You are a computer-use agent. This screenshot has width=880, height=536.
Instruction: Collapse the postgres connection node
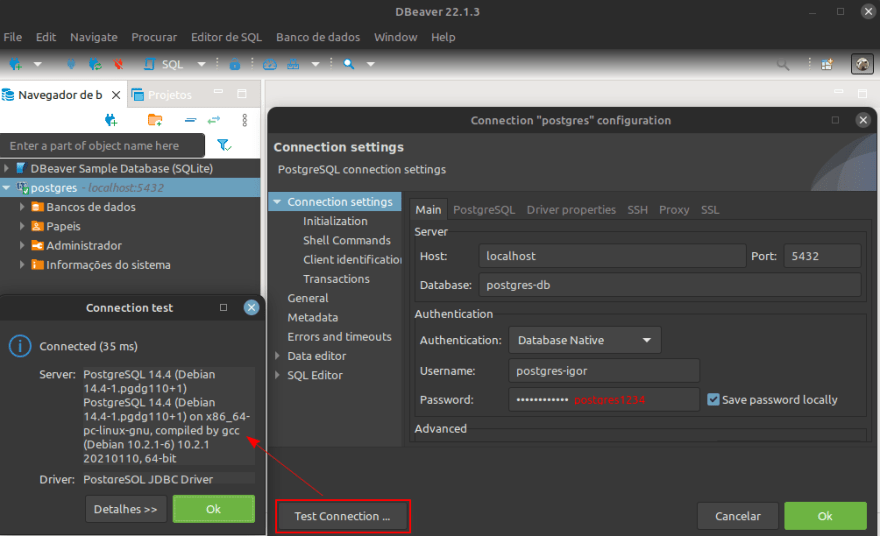(7, 187)
